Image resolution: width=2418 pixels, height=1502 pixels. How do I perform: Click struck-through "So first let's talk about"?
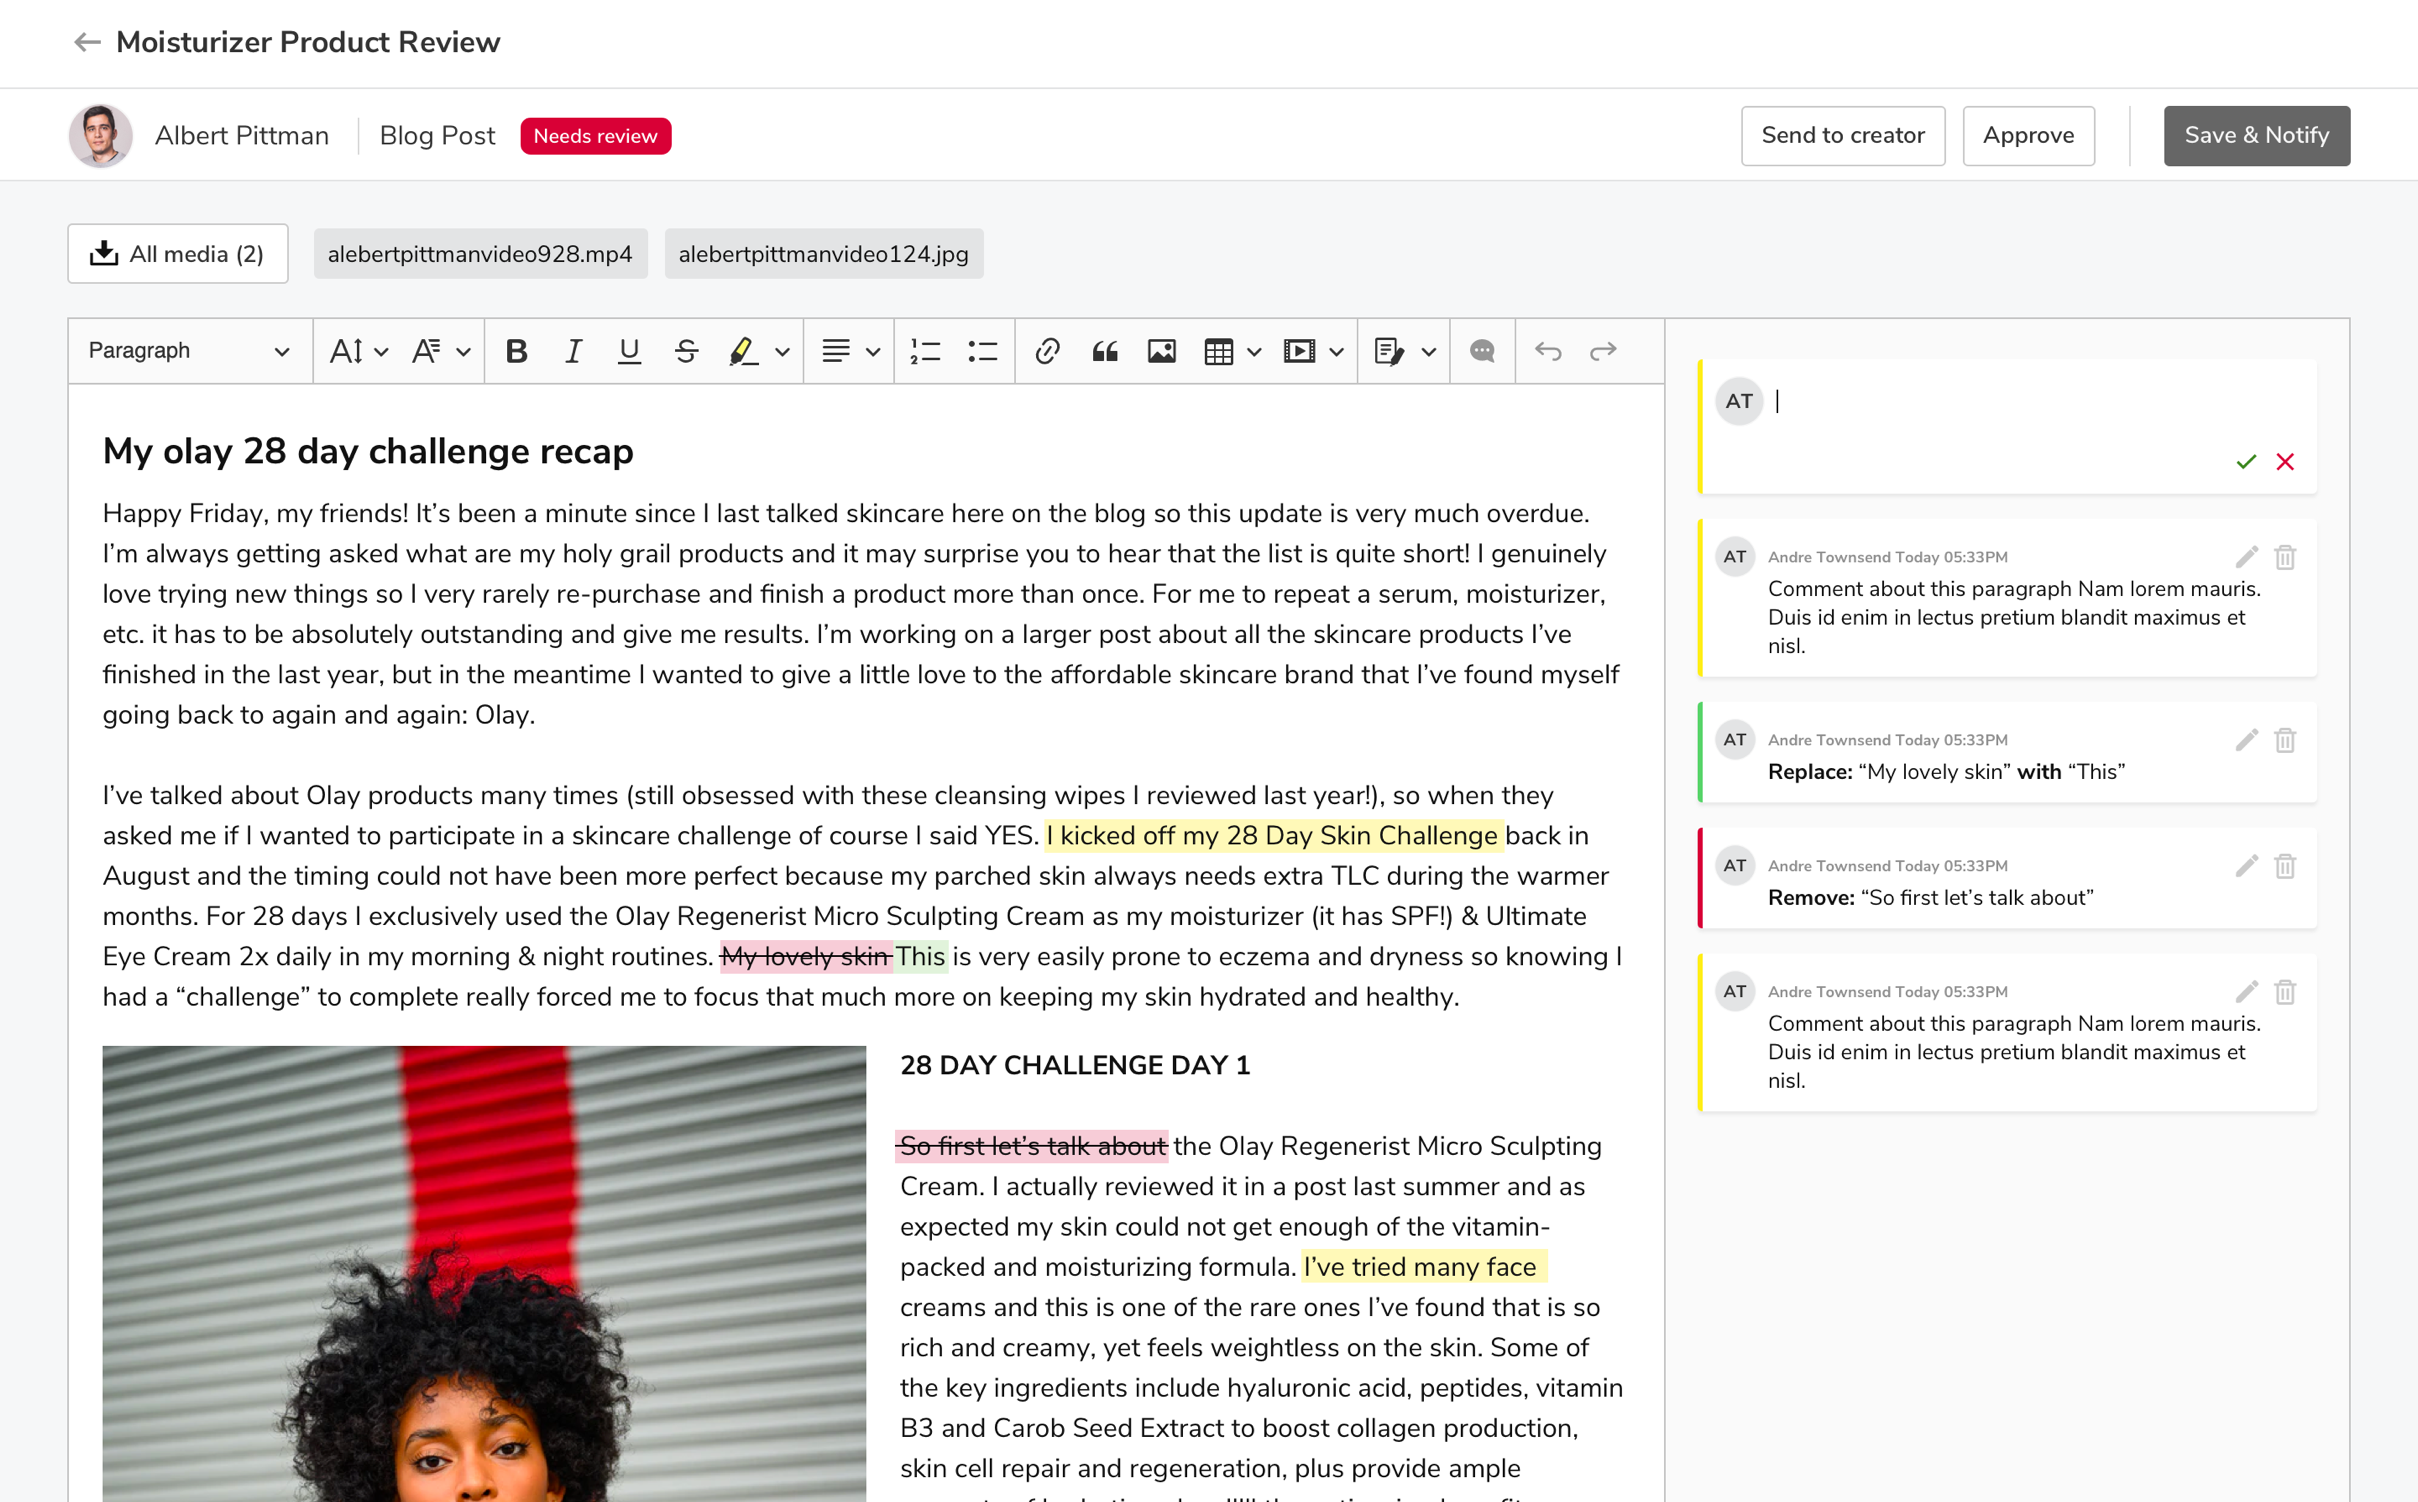[x=1032, y=1146]
